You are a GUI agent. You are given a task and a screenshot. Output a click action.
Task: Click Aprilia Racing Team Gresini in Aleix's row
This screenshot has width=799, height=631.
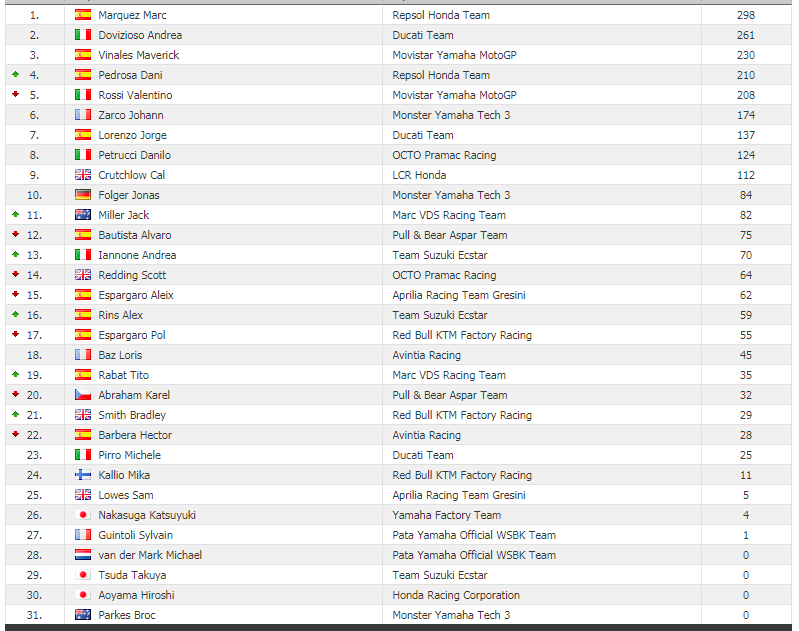click(x=459, y=295)
